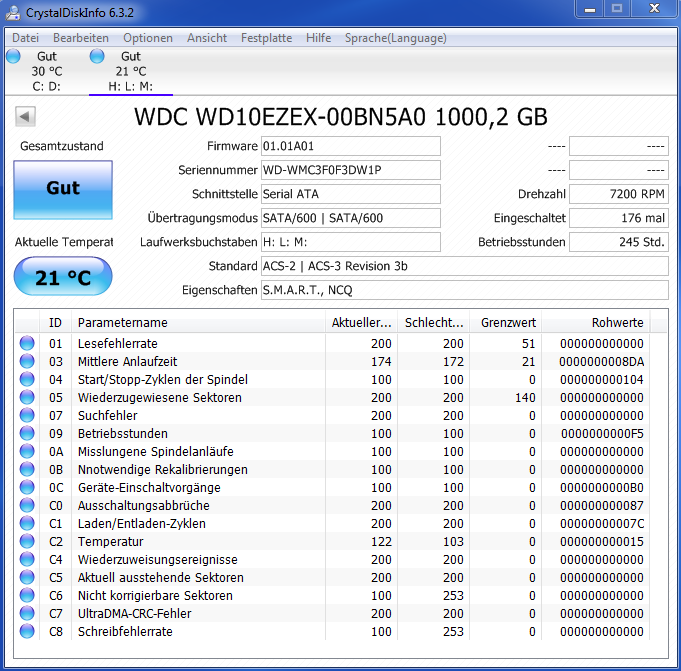Click the ID column header
Image resolution: width=681 pixels, height=671 pixels.
coord(55,323)
